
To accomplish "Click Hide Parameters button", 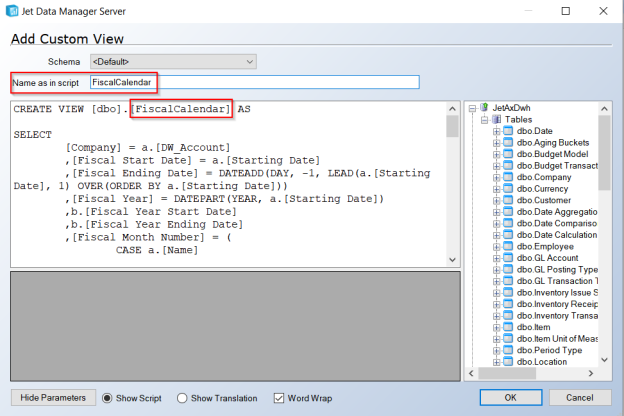I will tap(53, 398).
